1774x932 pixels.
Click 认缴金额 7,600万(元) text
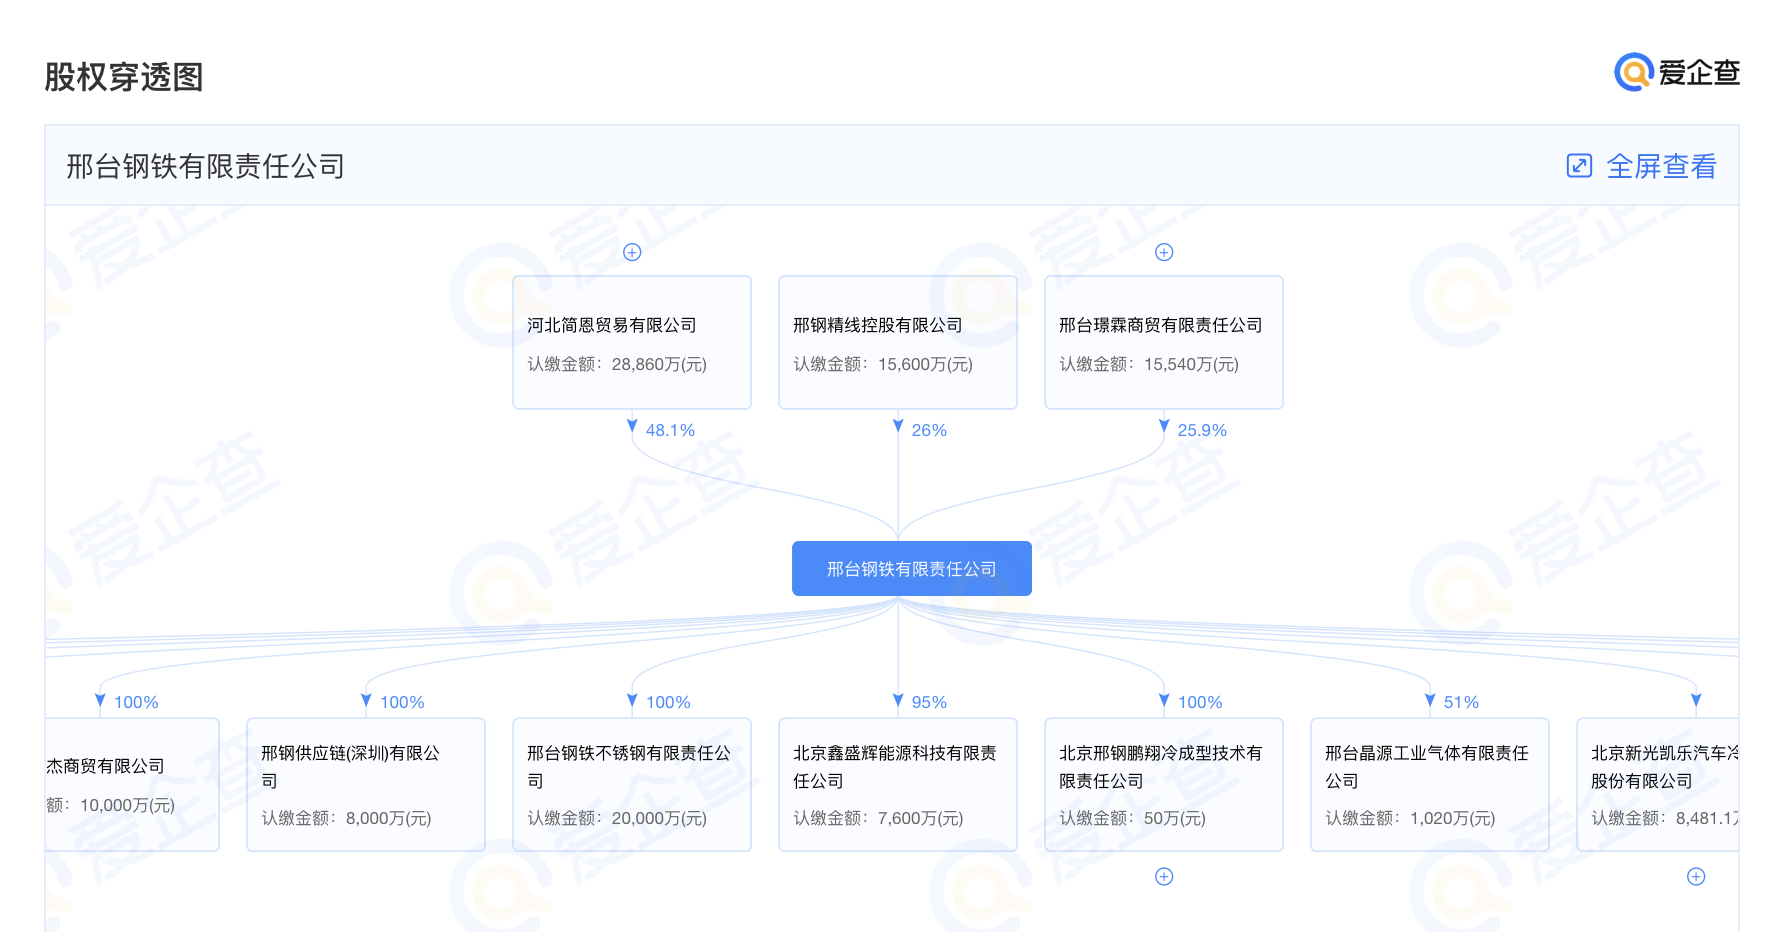878,818
